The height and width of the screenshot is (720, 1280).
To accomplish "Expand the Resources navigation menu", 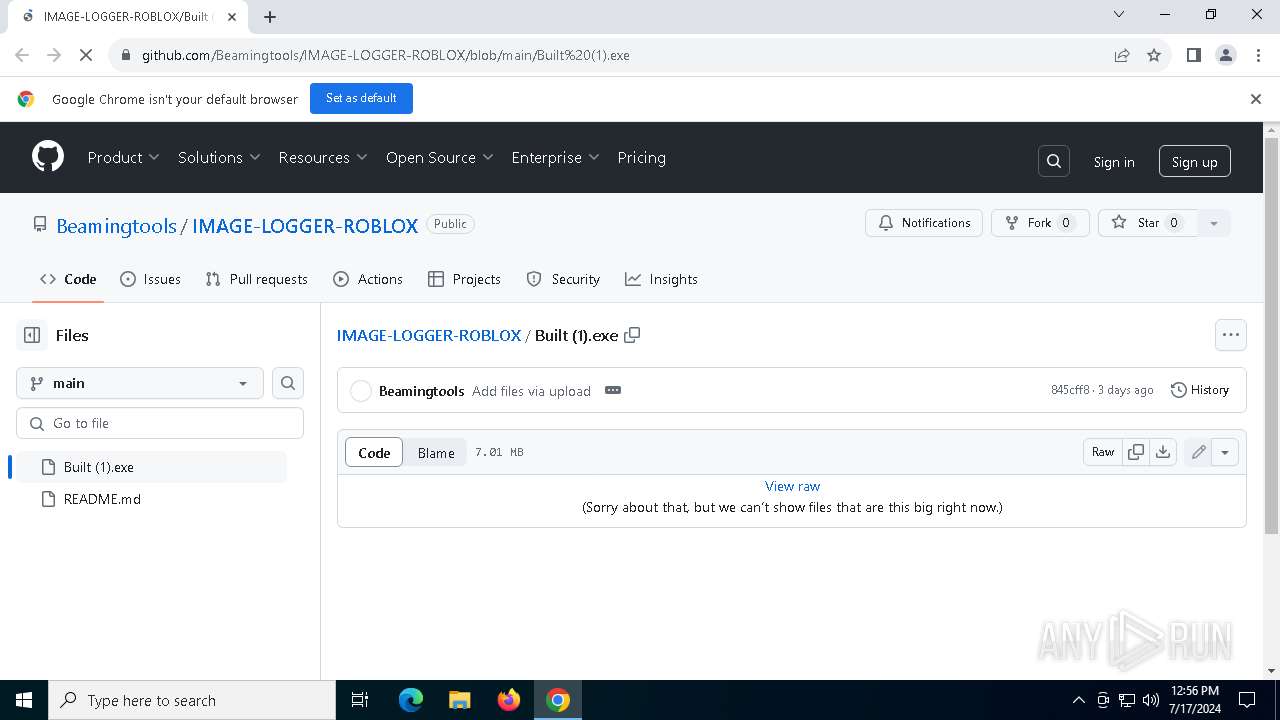I will (x=323, y=157).
